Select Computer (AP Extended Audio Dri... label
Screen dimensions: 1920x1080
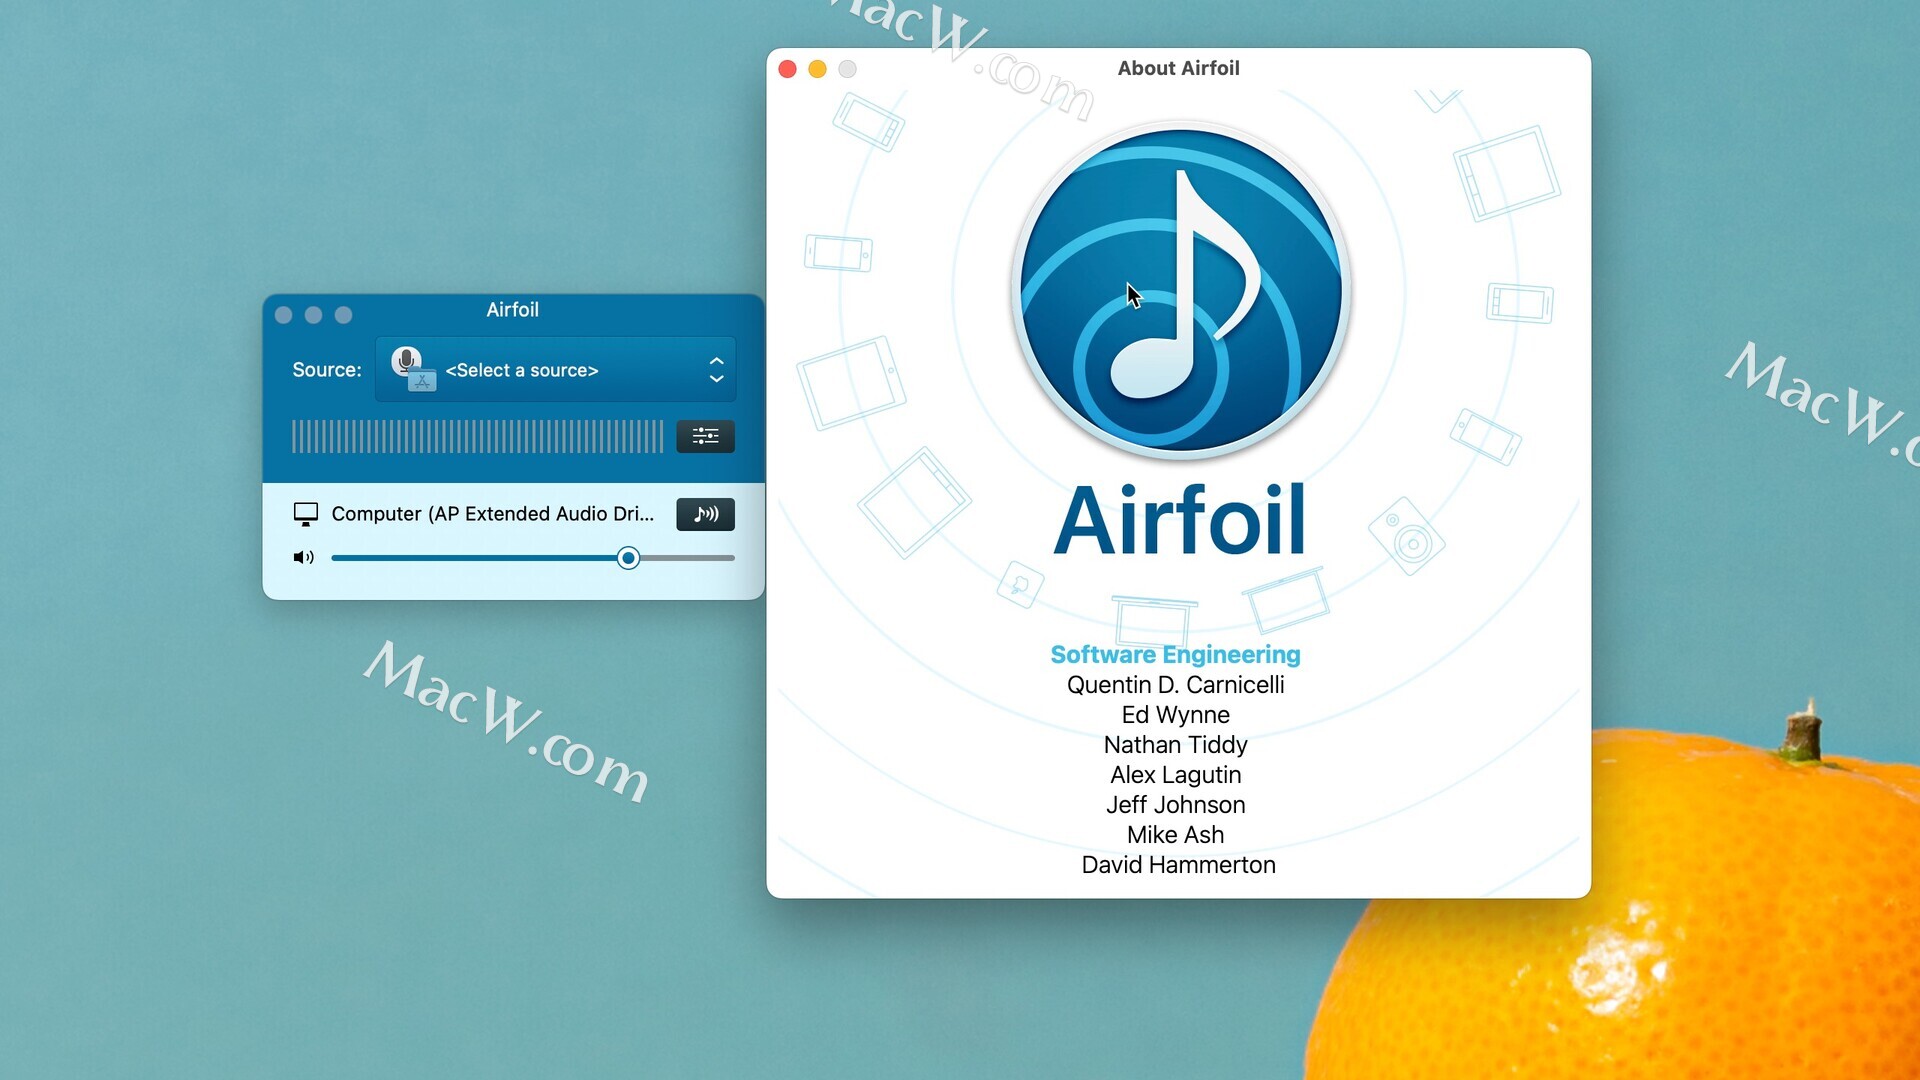[492, 514]
